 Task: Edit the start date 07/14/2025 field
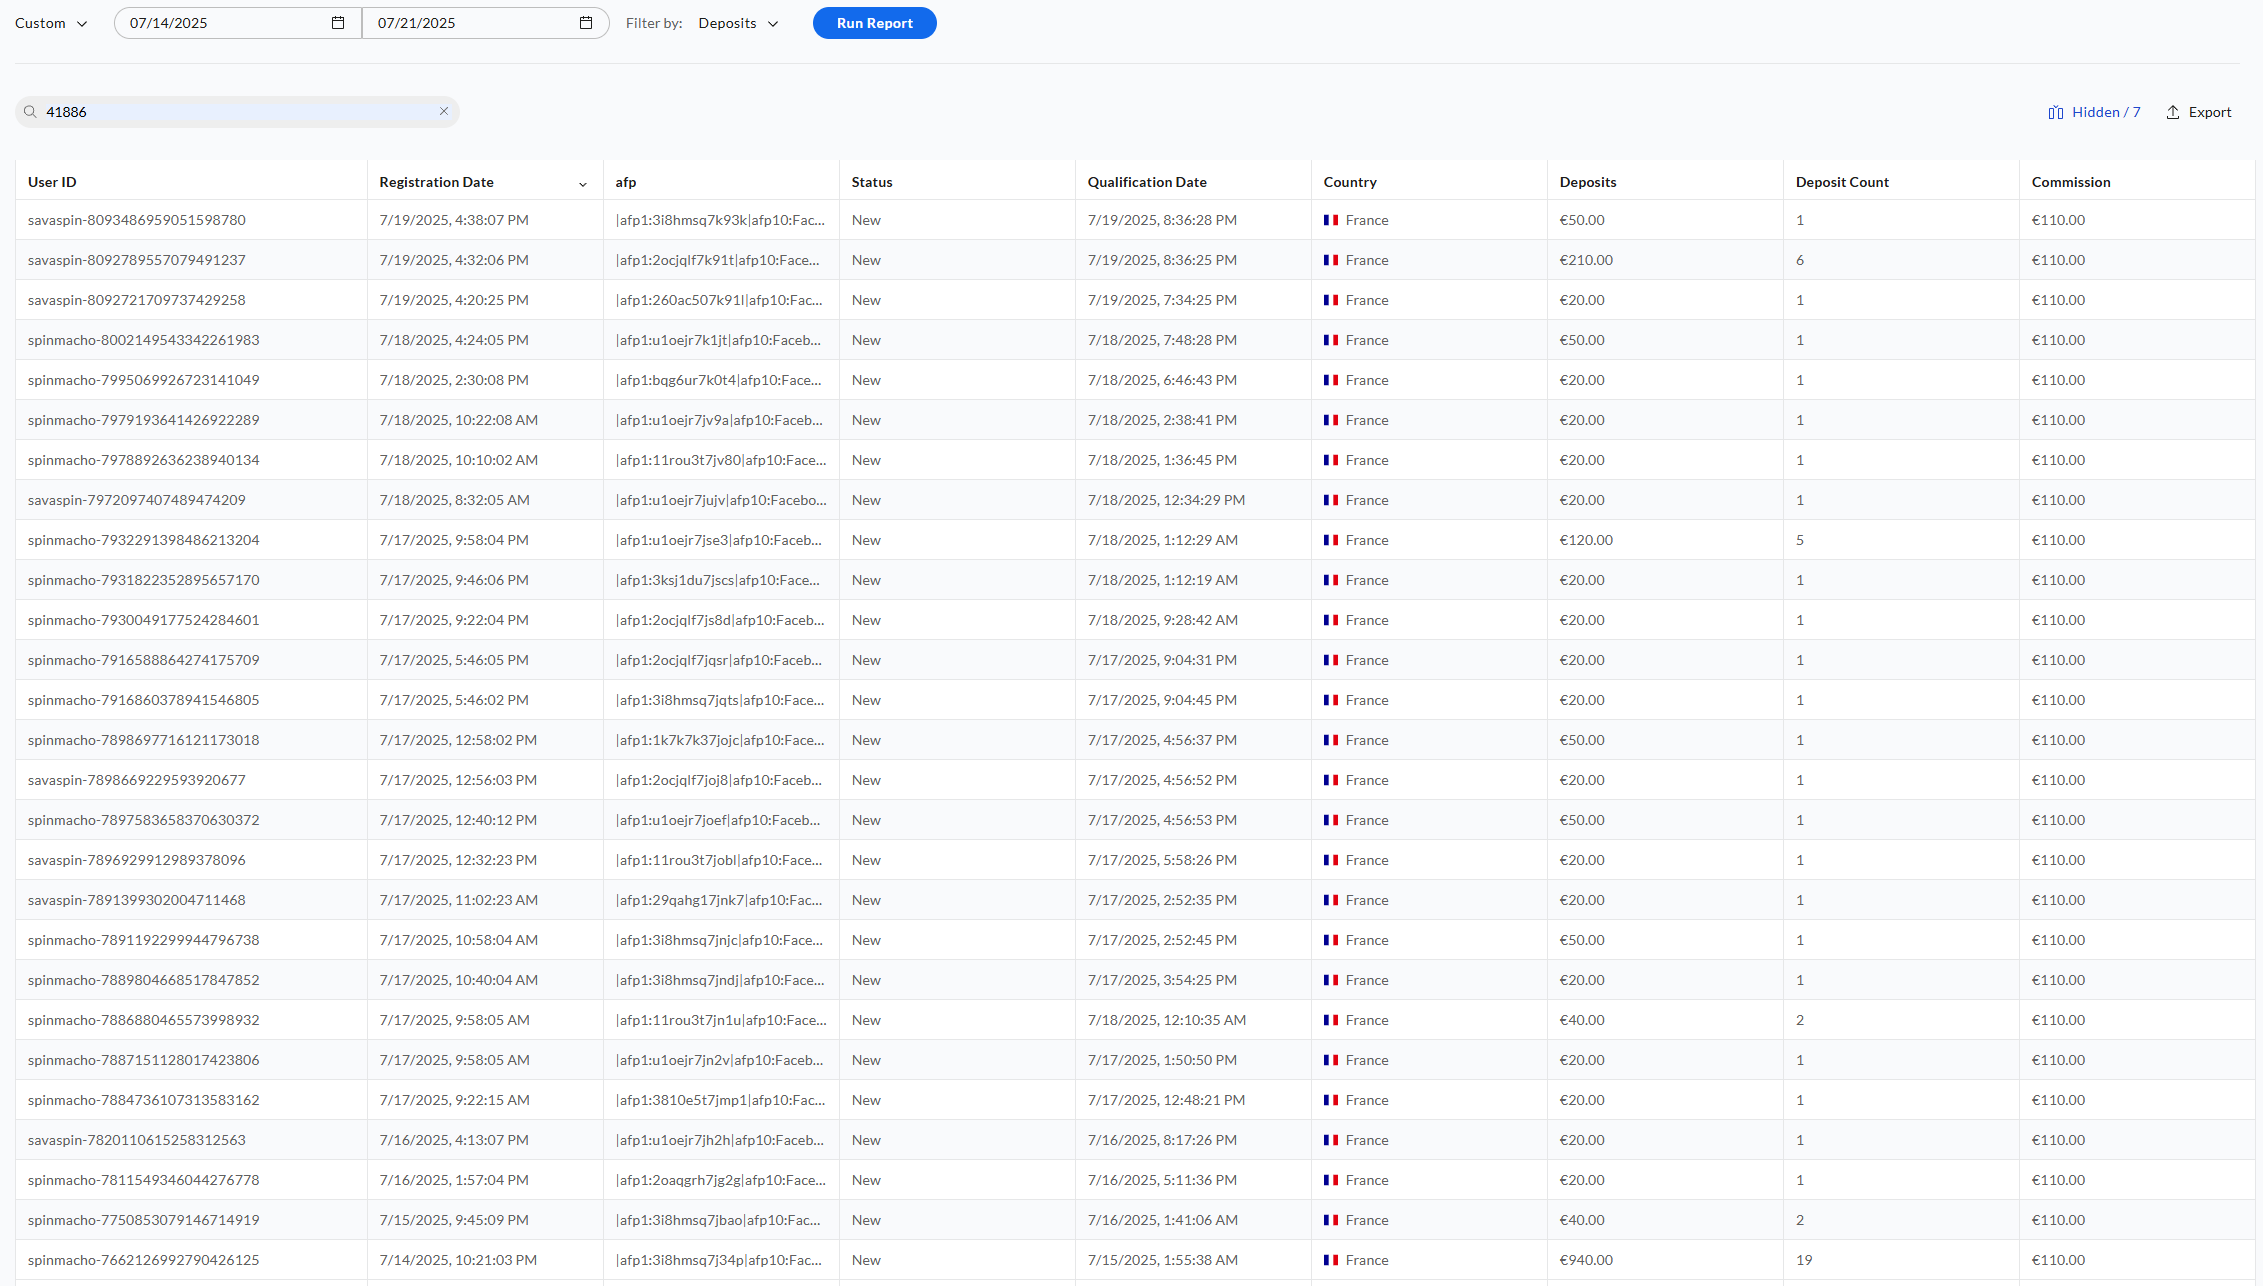tap(238, 23)
